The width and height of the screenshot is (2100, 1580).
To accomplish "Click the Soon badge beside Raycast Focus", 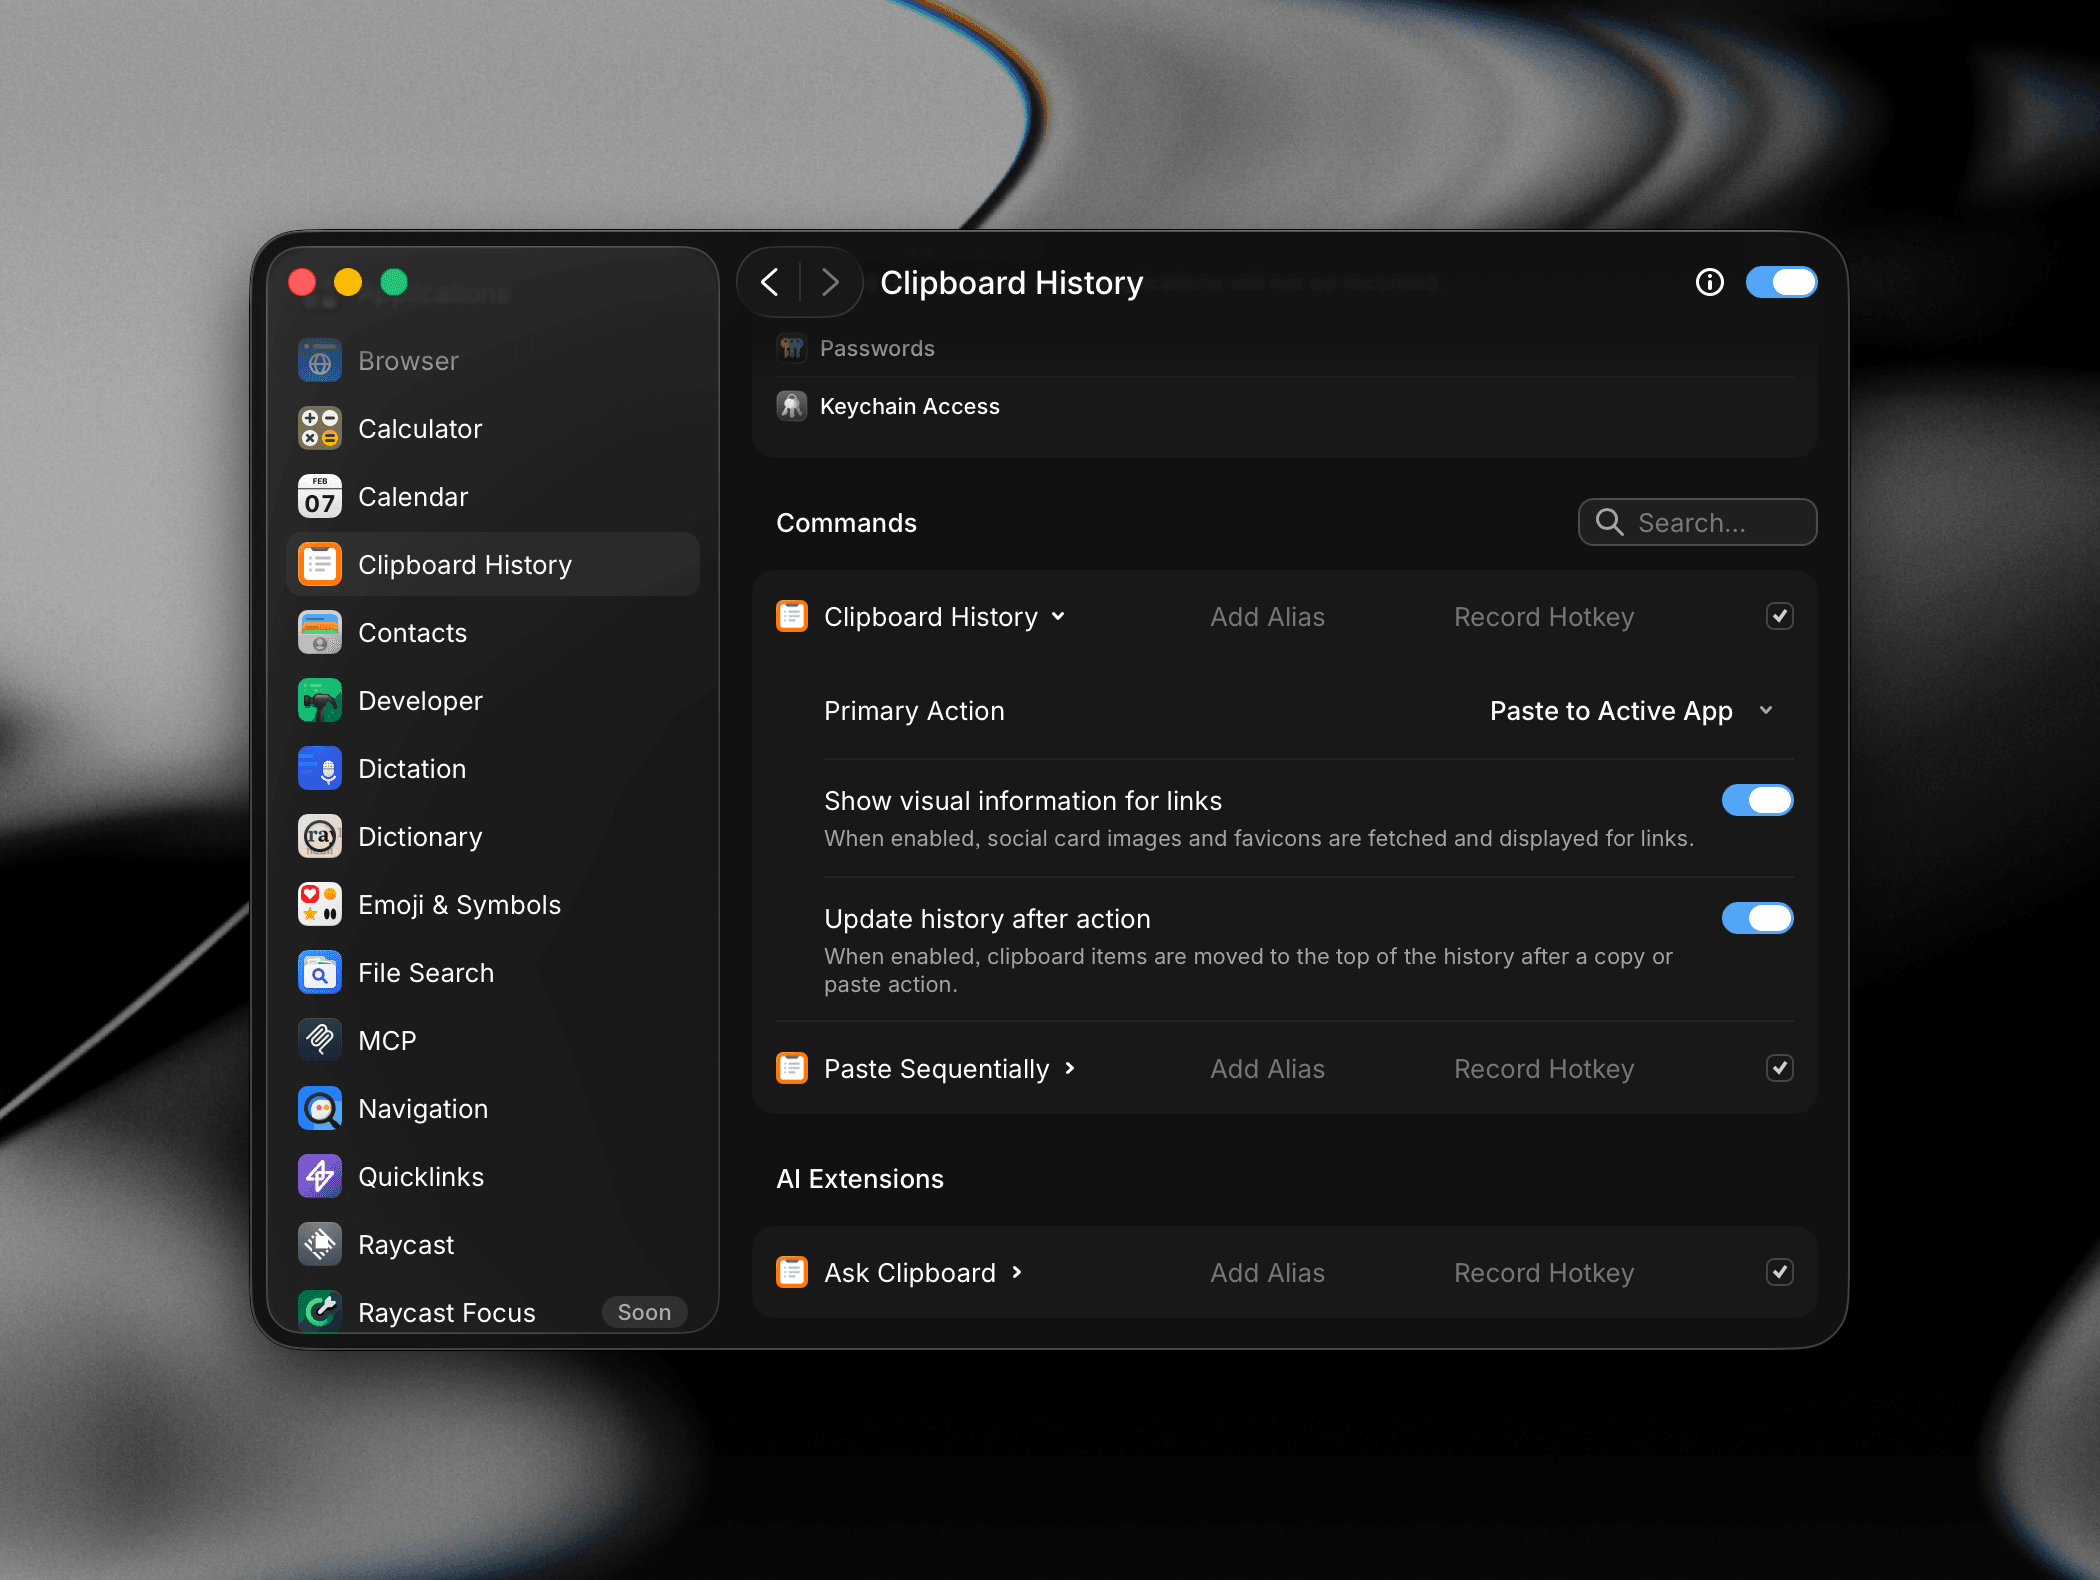I will click(x=644, y=1312).
